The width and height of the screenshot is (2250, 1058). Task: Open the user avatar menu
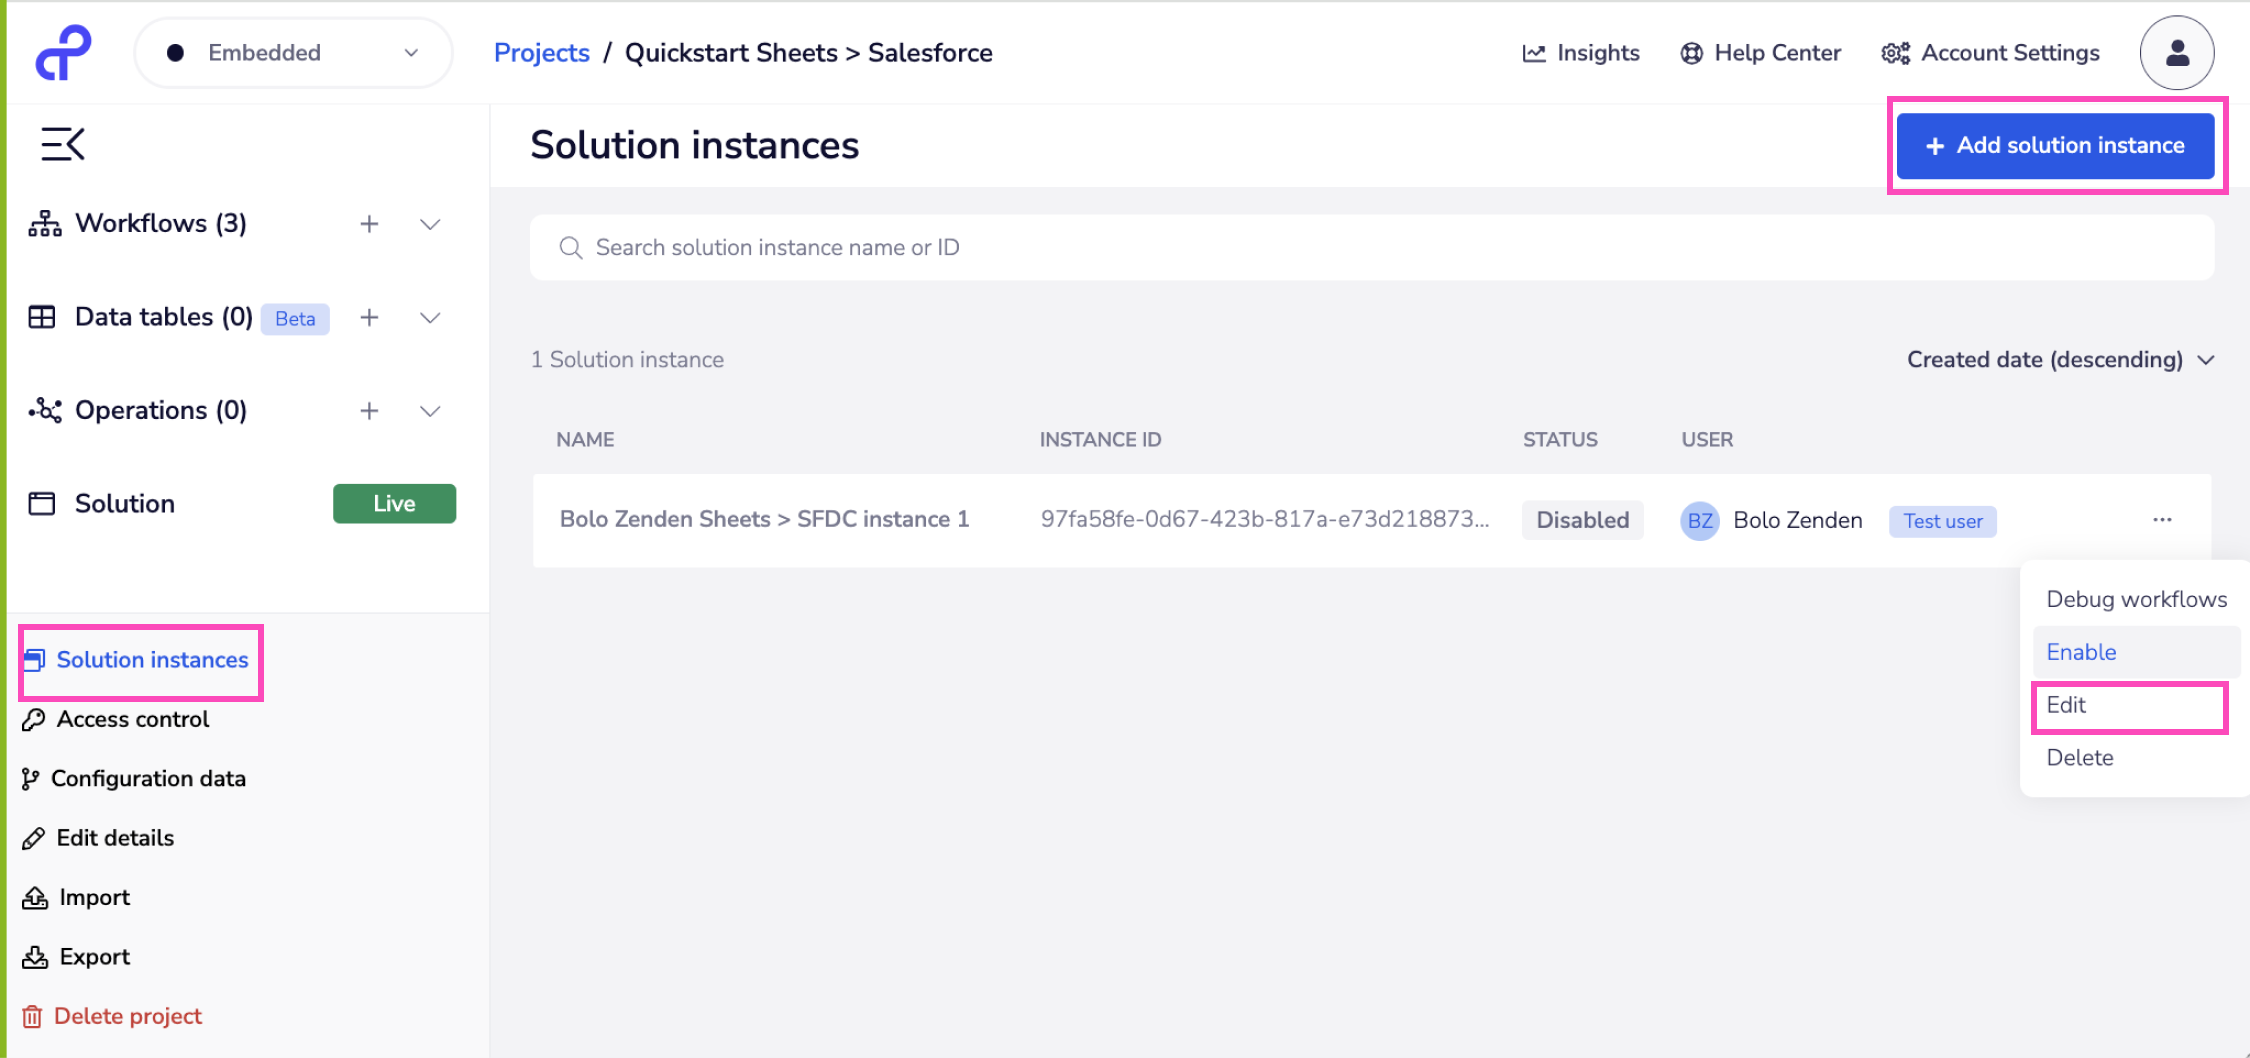pos(2177,52)
